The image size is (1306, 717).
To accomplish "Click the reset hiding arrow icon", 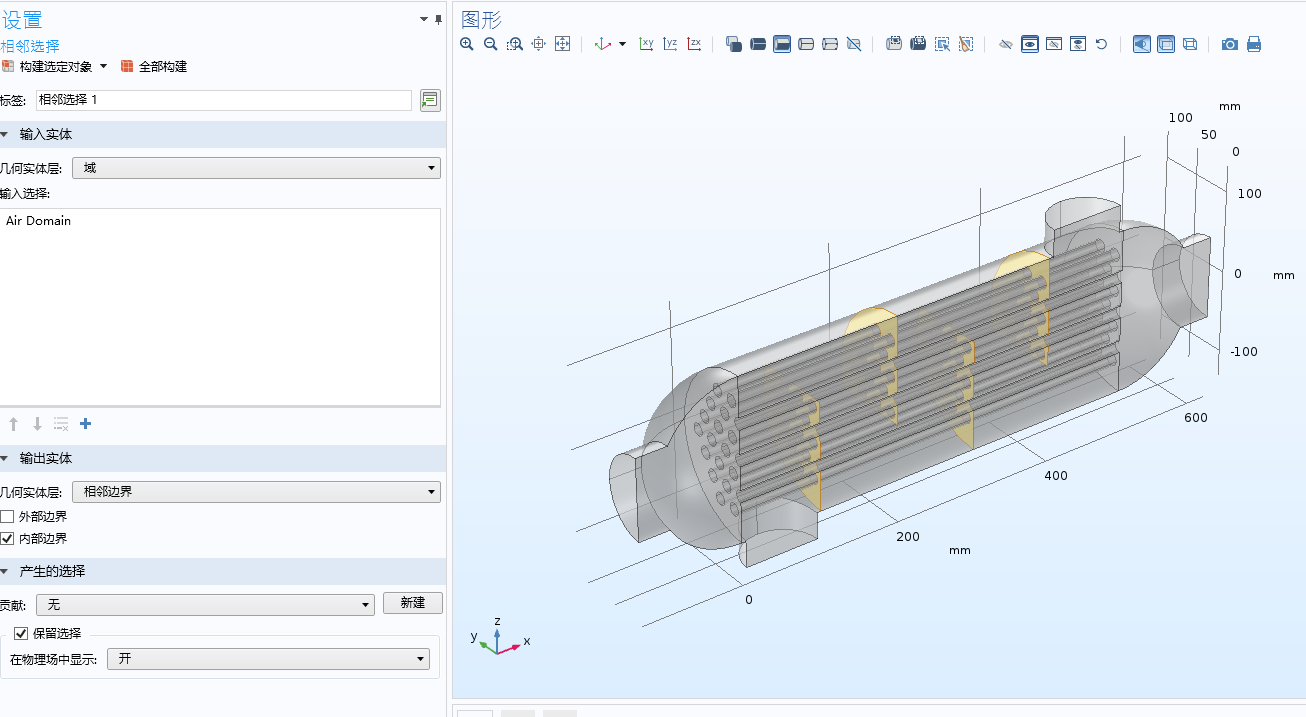I will click(x=1102, y=44).
